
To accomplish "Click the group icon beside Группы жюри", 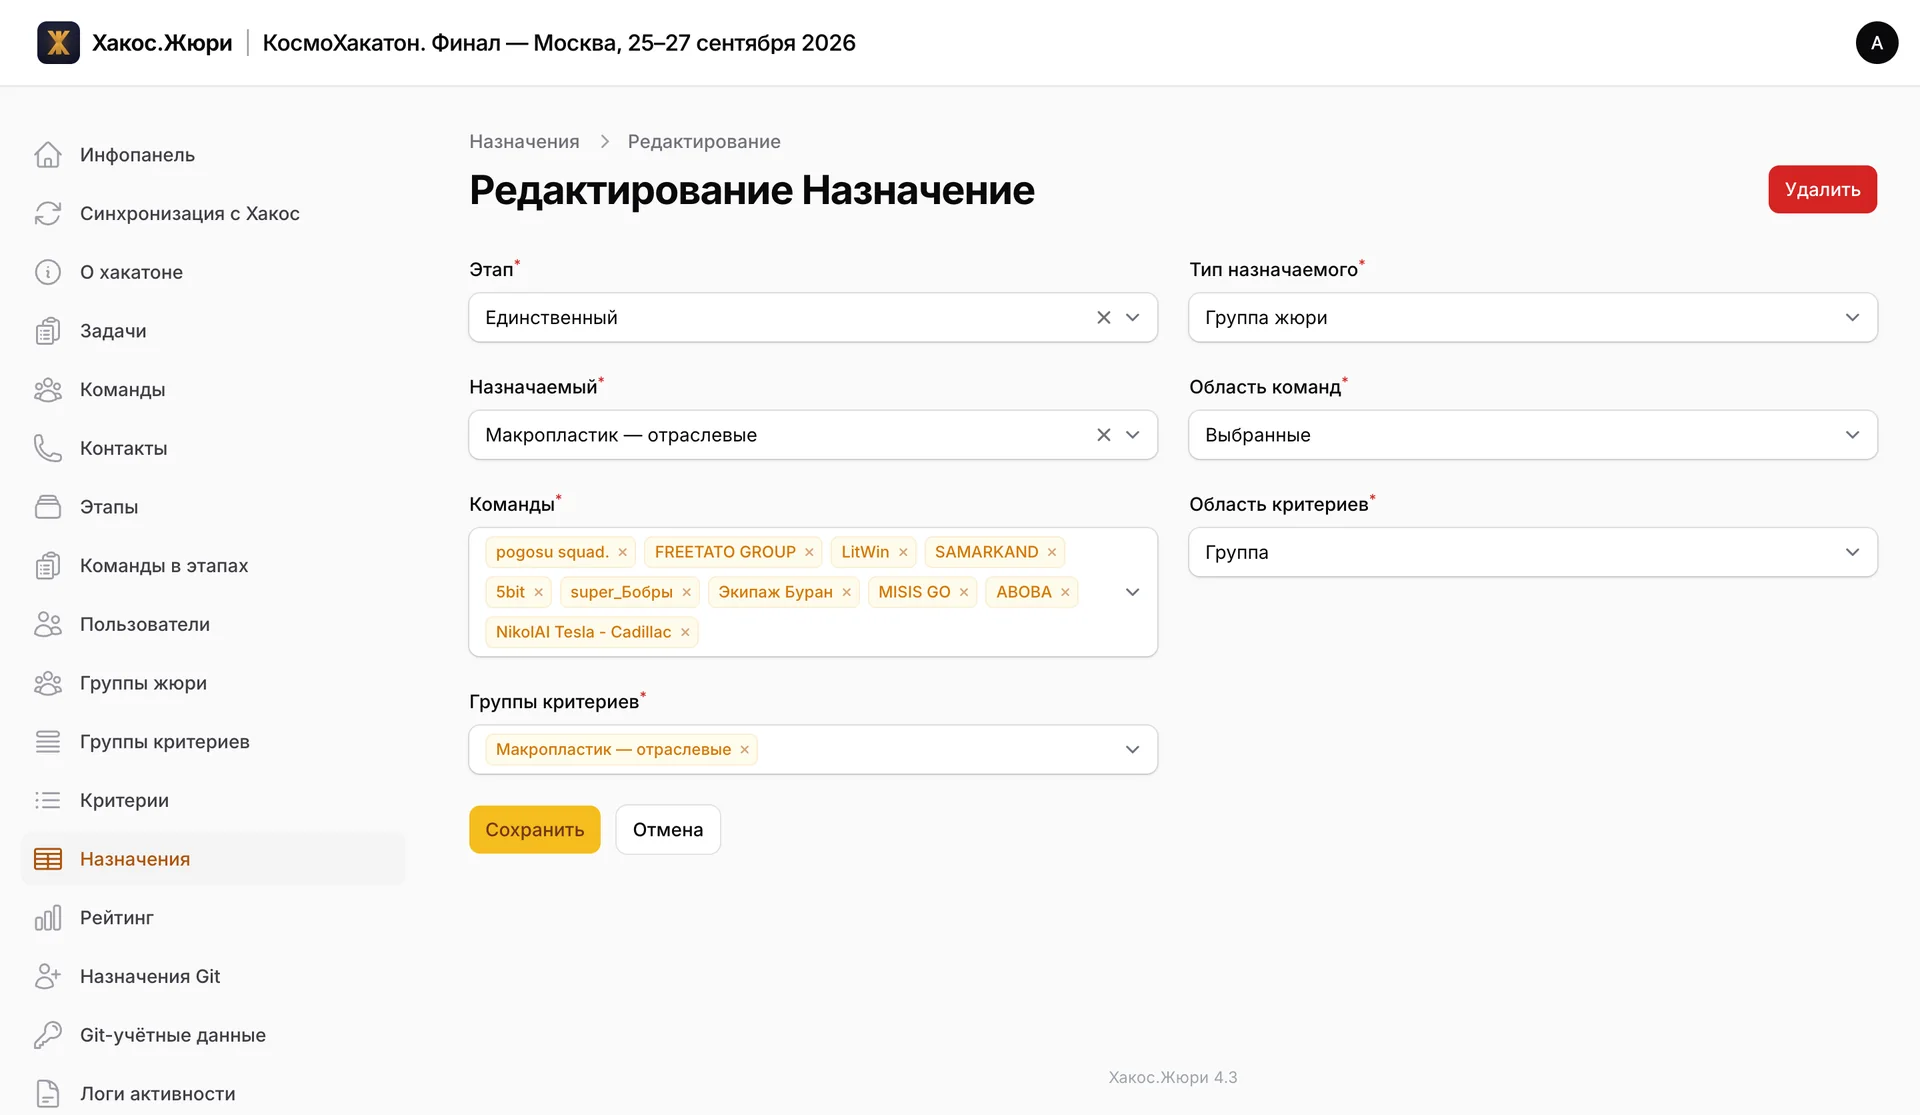I will [48, 683].
